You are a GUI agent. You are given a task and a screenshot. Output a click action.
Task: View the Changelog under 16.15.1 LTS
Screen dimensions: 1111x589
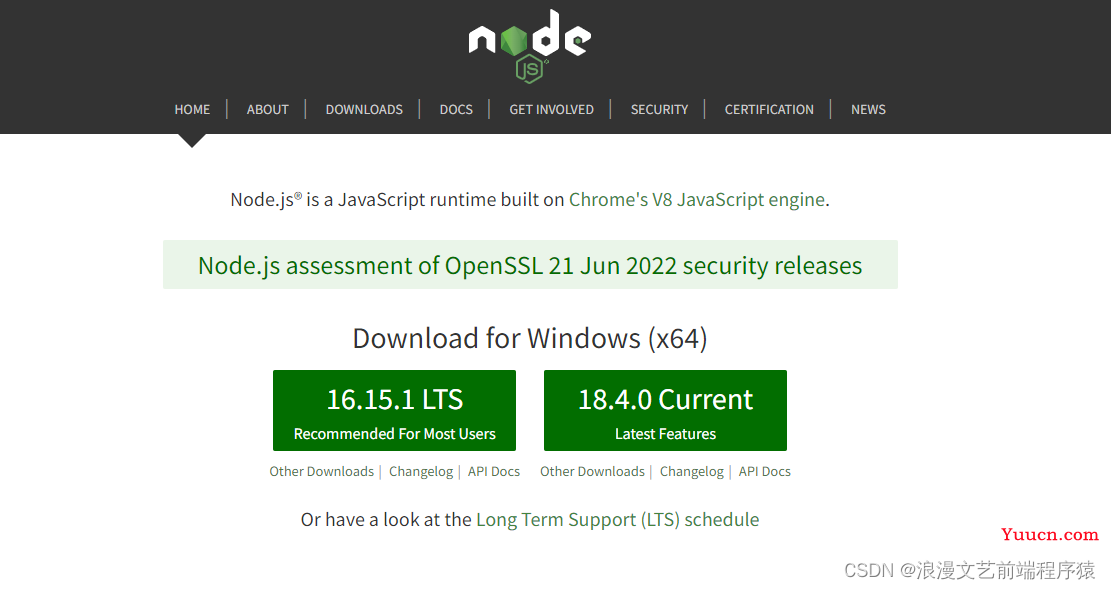[x=421, y=472]
